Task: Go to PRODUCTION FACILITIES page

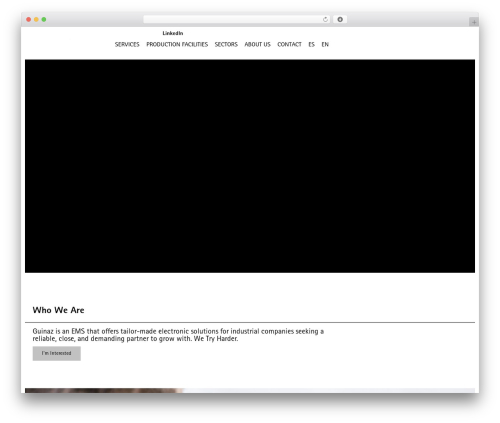Action: tap(177, 44)
